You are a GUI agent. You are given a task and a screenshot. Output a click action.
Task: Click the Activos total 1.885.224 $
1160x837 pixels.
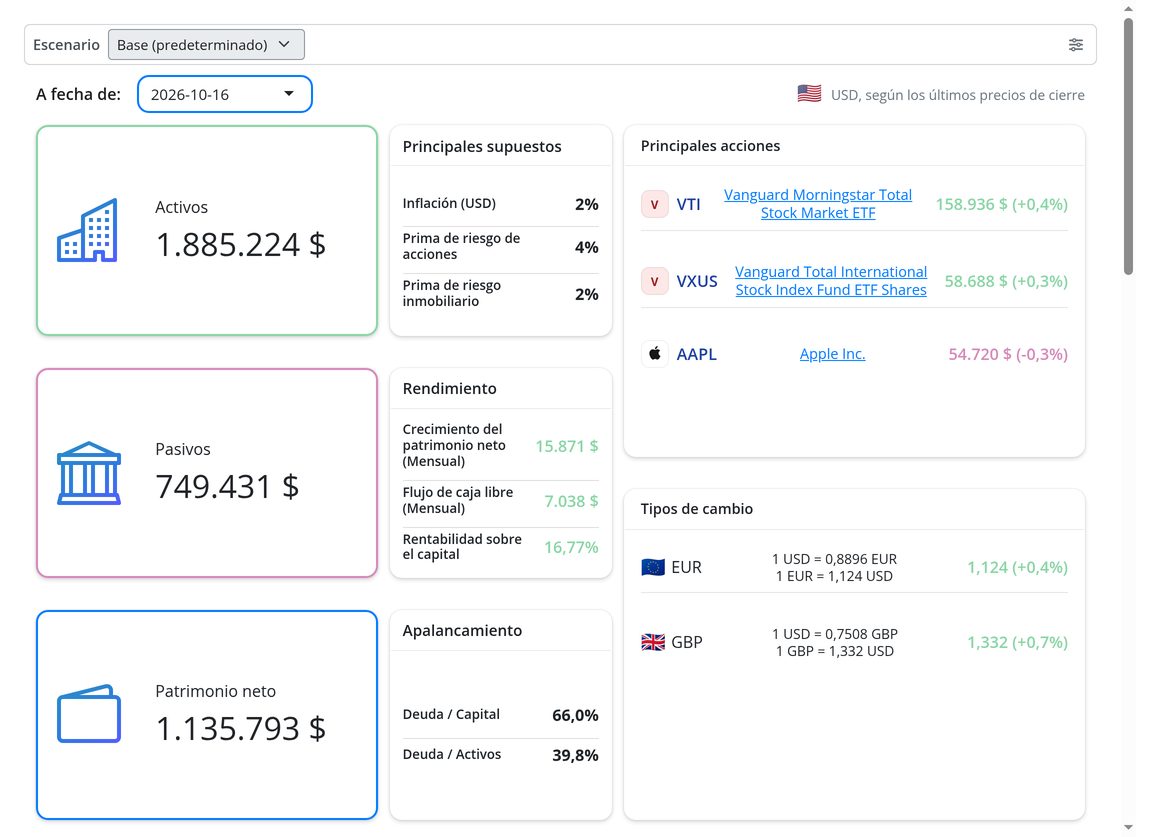point(240,245)
